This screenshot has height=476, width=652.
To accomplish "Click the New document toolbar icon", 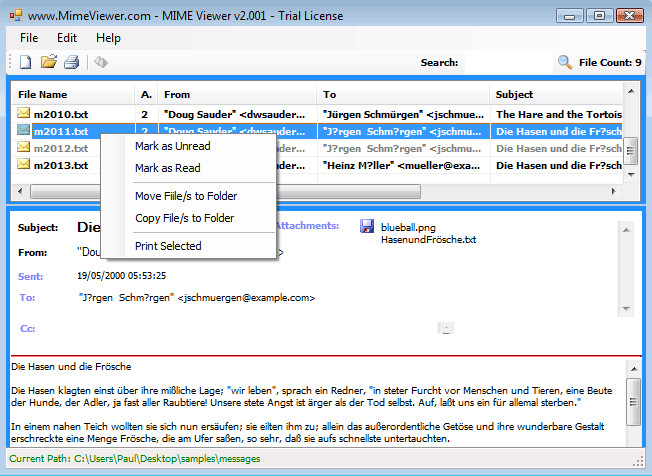I will [x=25, y=62].
